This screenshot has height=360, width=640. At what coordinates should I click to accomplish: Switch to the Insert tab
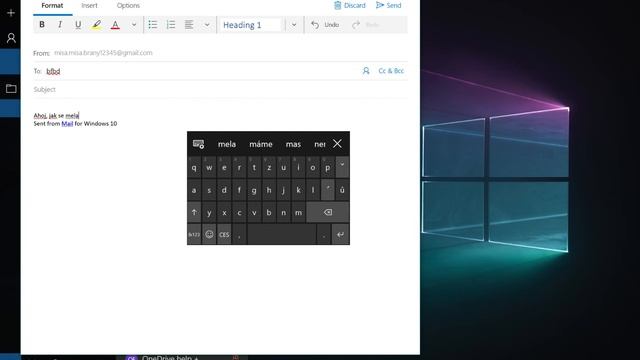pos(89,6)
